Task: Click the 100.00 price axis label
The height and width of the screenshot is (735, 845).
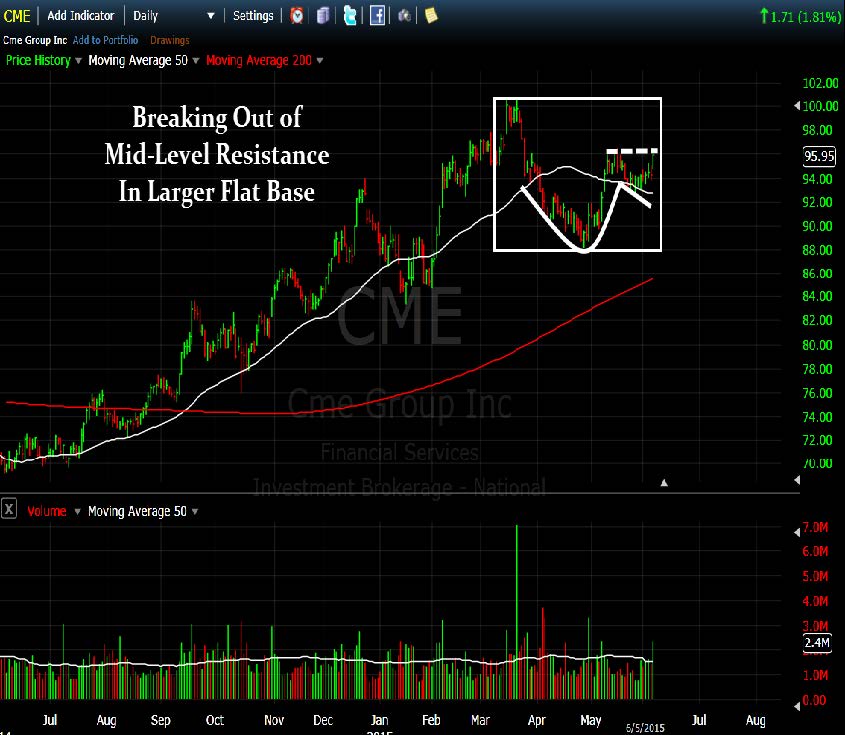Action: point(820,106)
